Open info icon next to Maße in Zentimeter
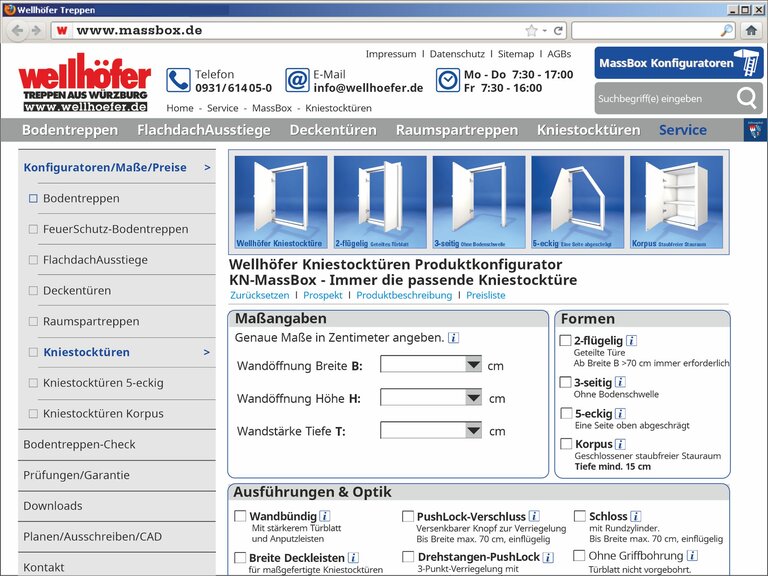This screenshot has width=768, height=576. [x=454, y=337]
